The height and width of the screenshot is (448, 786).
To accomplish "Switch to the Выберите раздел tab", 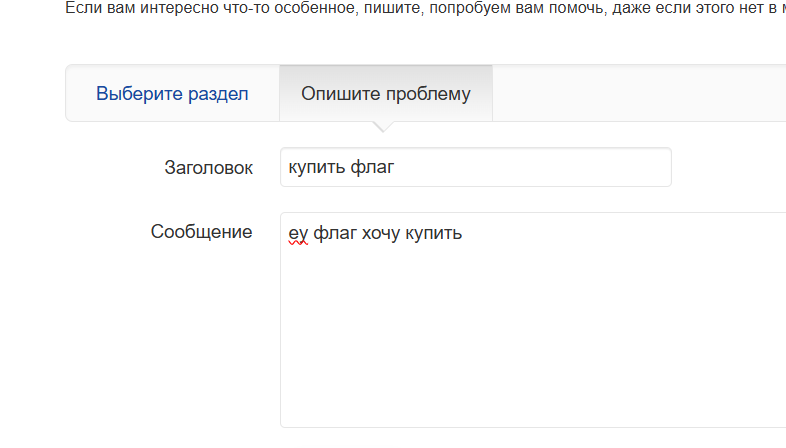I will click(172, 94).
